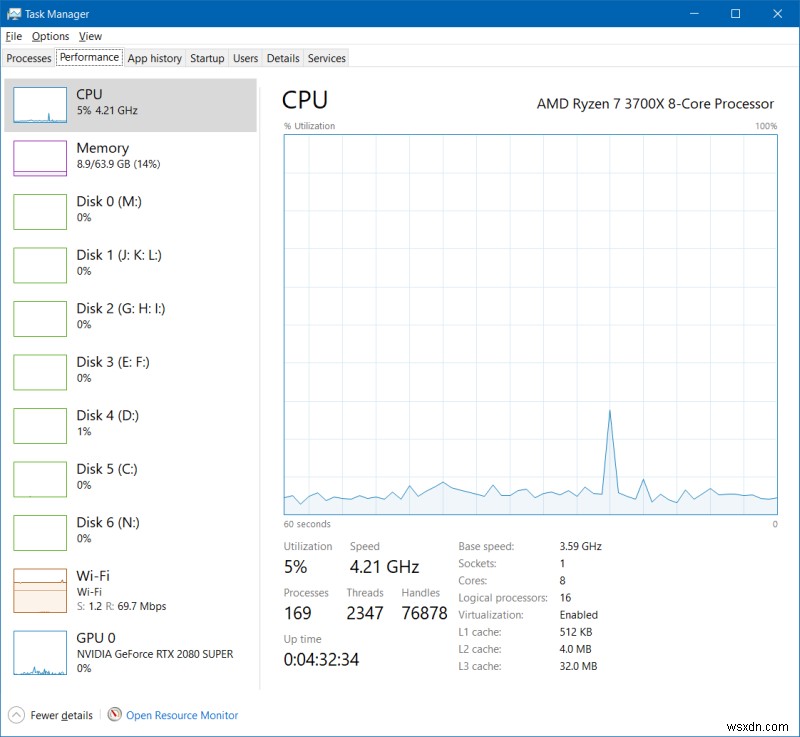The width and height of the screenshot is (800, 737).
Task: Switch to the Users tab
Action: pyautogui.click(x=245, y=58)
